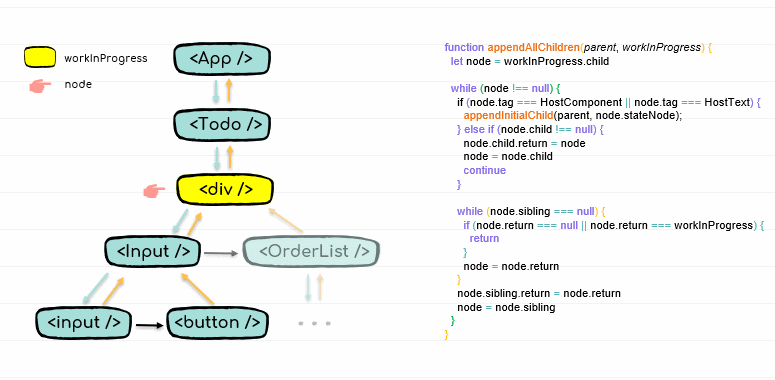Viewport: 775px width, 380px height.
Task: Click the yellow <div /> node
Action: coord(225,189)
